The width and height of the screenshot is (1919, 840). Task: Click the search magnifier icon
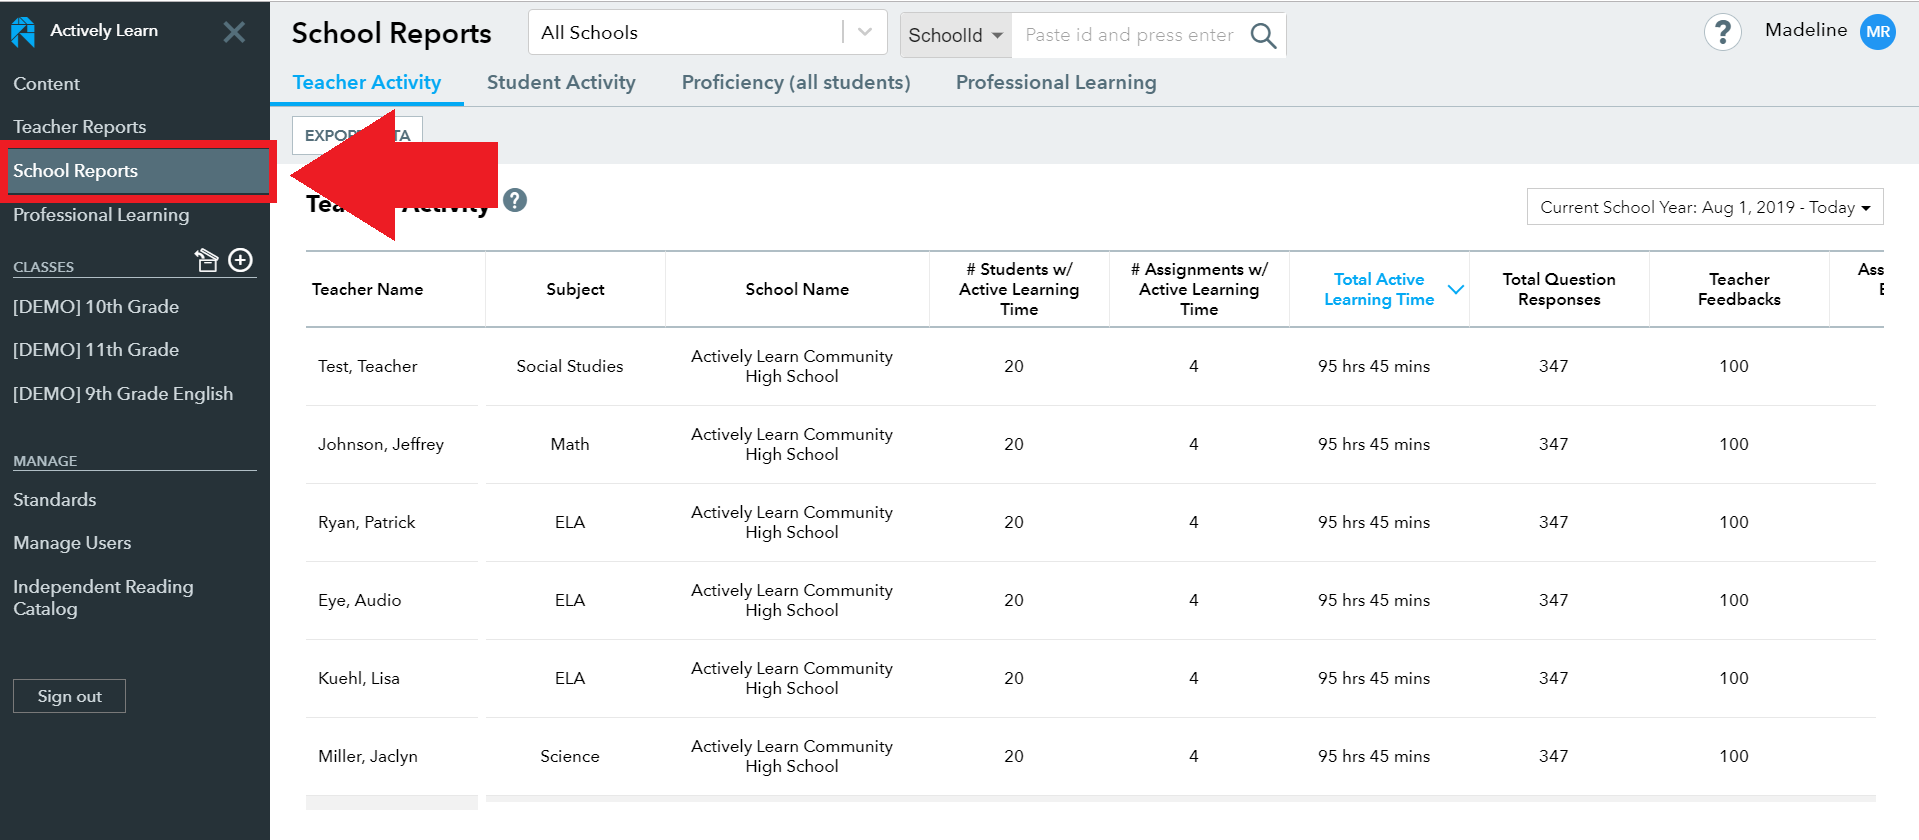(1263, 35)
